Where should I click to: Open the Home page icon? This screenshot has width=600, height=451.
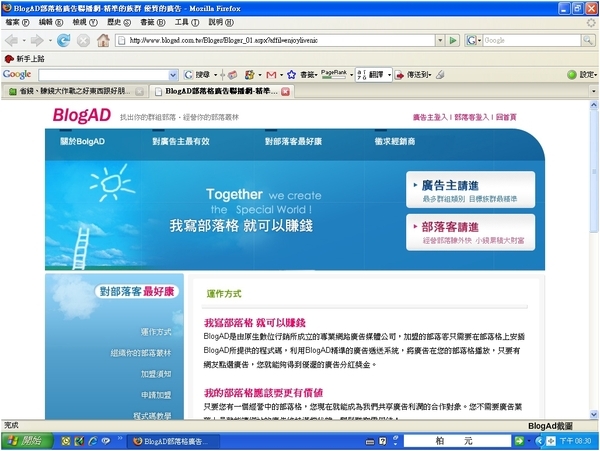coord(103,40)
